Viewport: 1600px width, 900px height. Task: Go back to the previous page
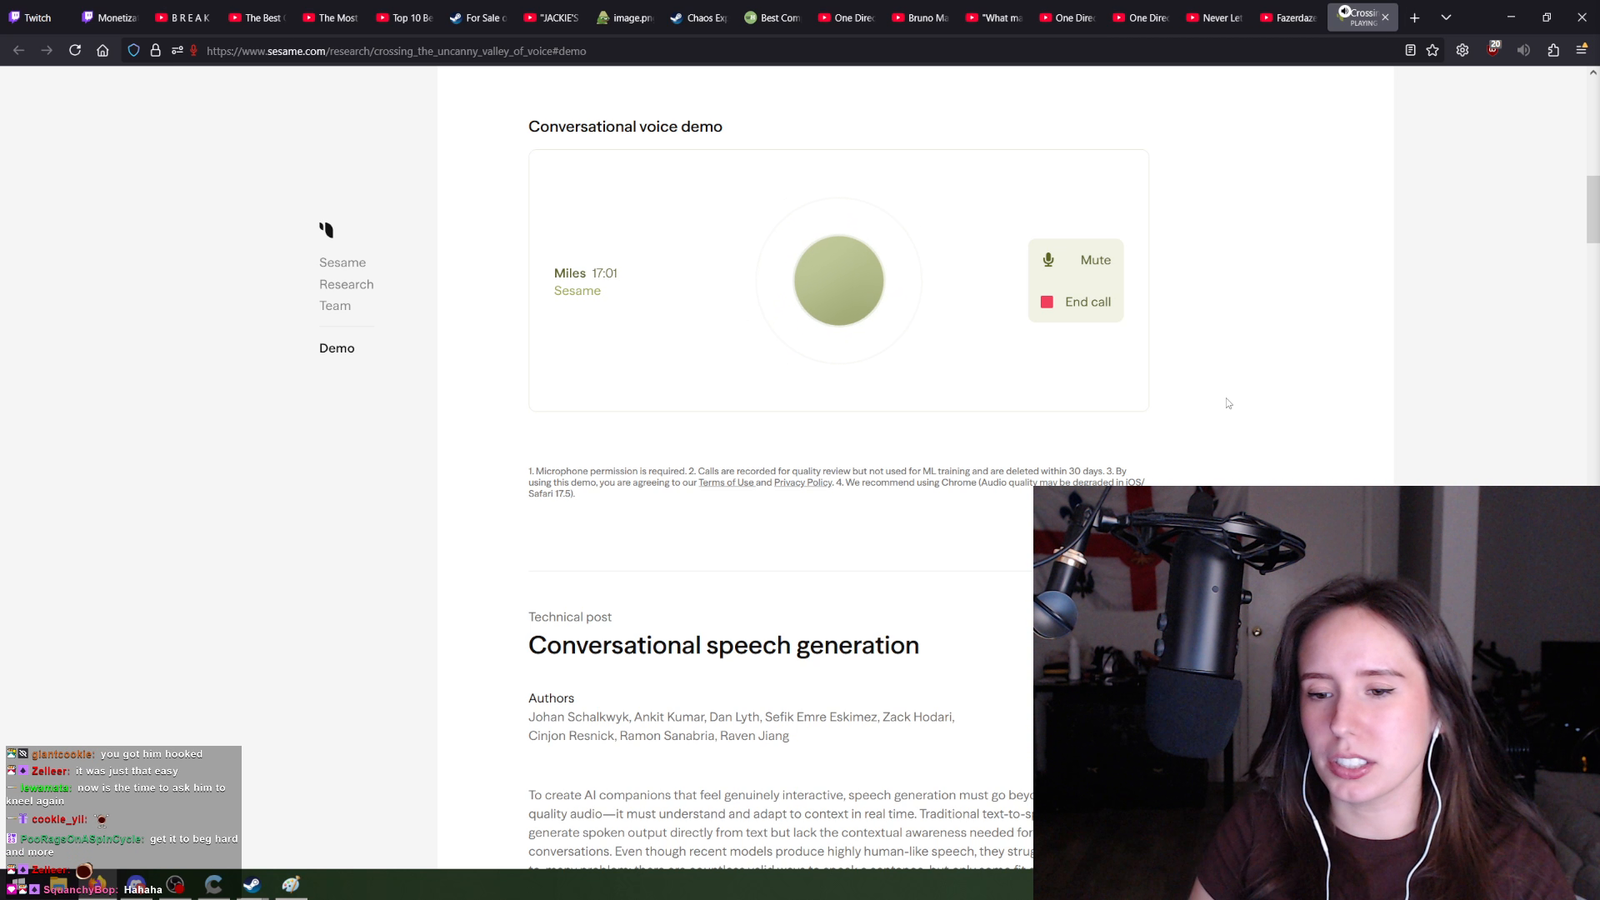pos(19,50)
